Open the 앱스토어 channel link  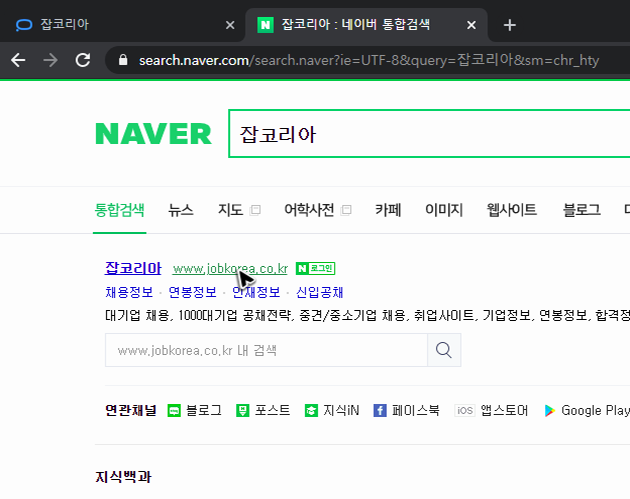point(504,410)
